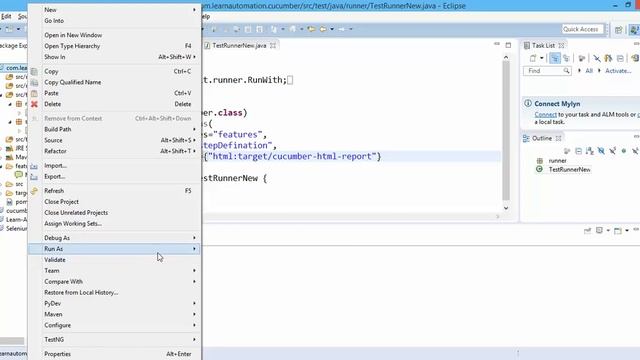Click the Copy Qualified Name icon
The width and height of the screenshot is (640, 360).
34,82
